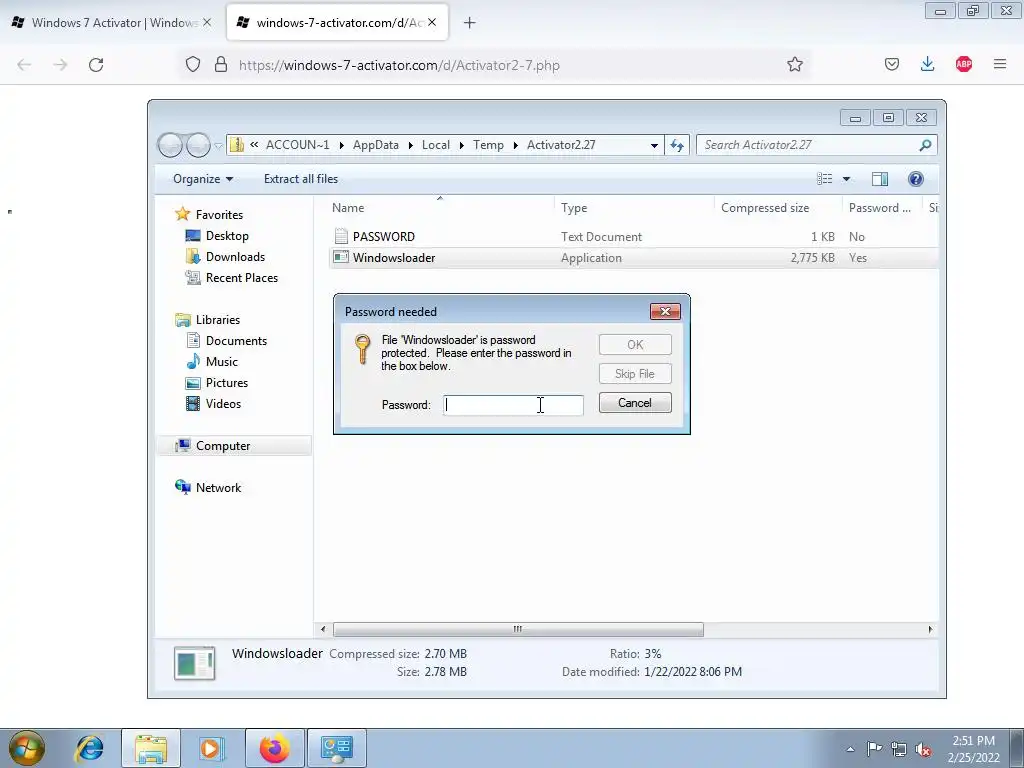The image size is (1024, 768).
Task: Open a new Firefox tab
Action: 469,23
